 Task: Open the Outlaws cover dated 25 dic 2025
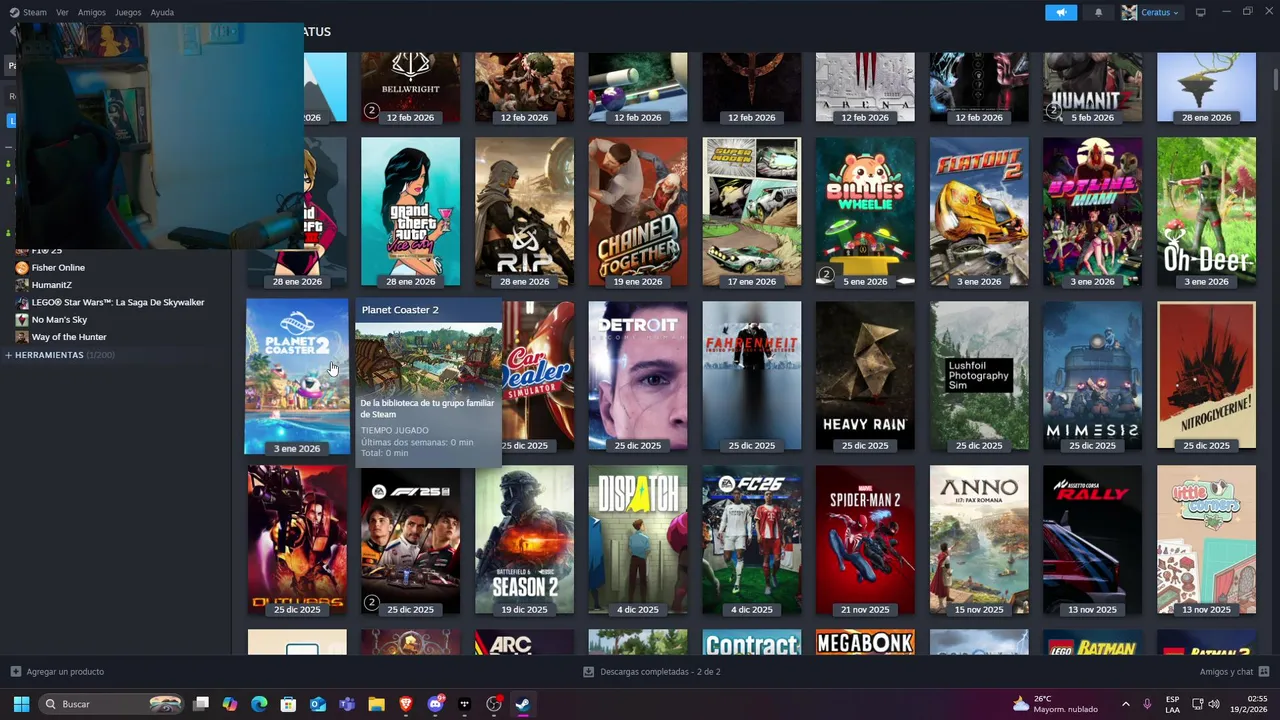click(x=297, y=539)
